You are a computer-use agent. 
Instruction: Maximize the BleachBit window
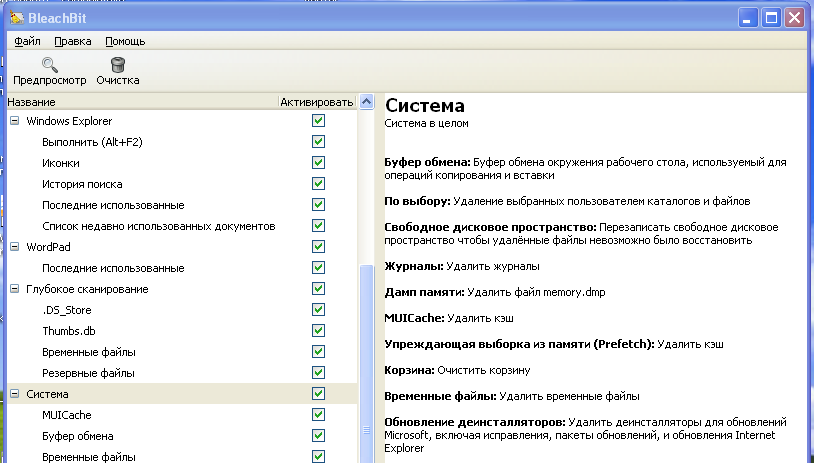point(771,18)
